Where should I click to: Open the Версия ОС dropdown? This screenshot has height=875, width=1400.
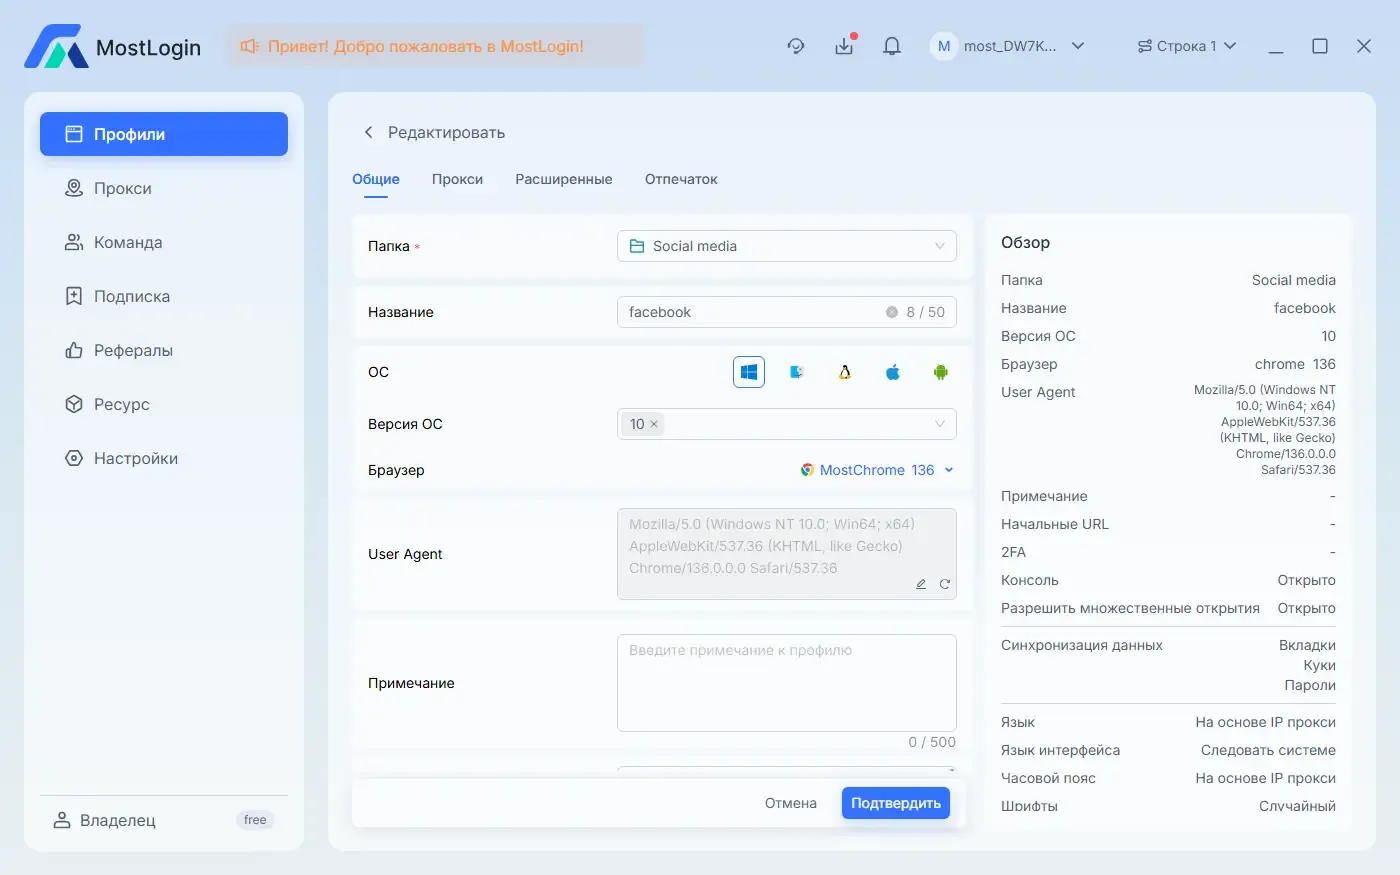[x=787, y=424]
